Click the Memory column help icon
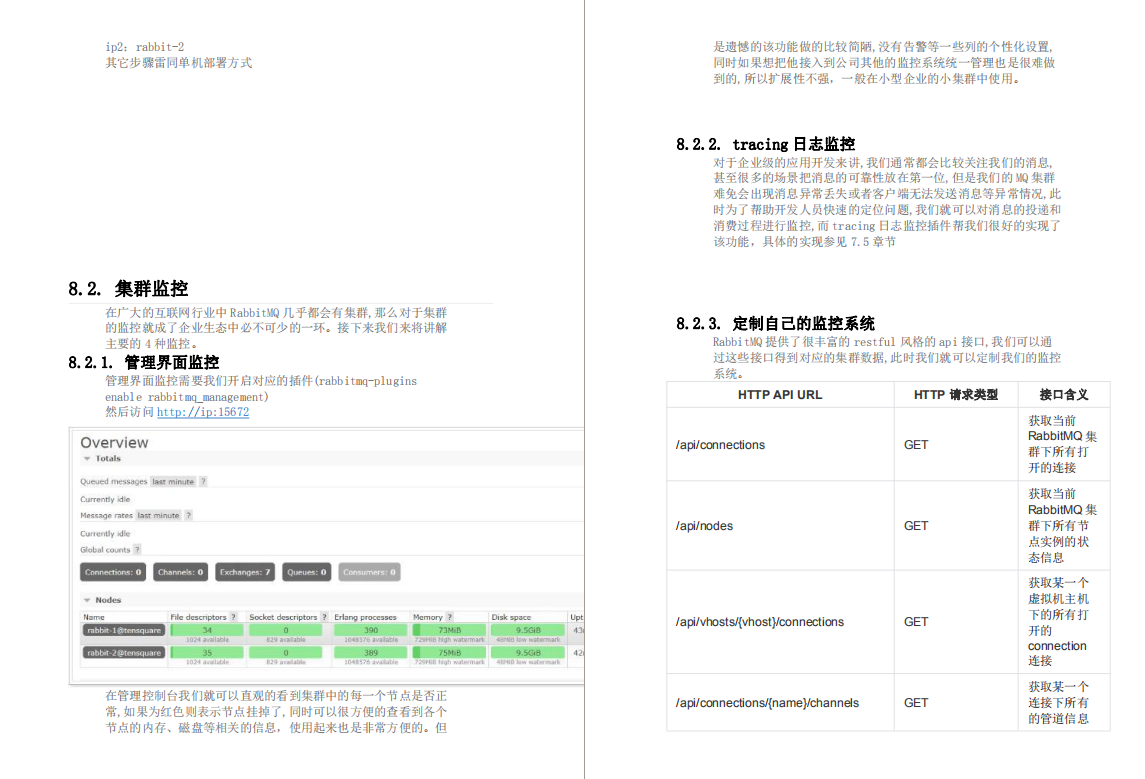 pos(449,617)
